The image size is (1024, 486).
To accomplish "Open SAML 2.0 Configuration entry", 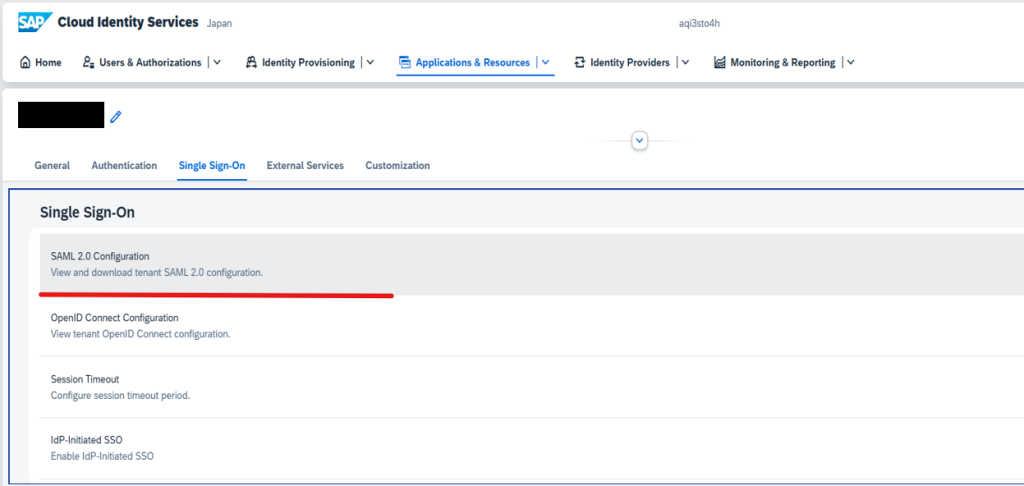I will click(100, 257).
